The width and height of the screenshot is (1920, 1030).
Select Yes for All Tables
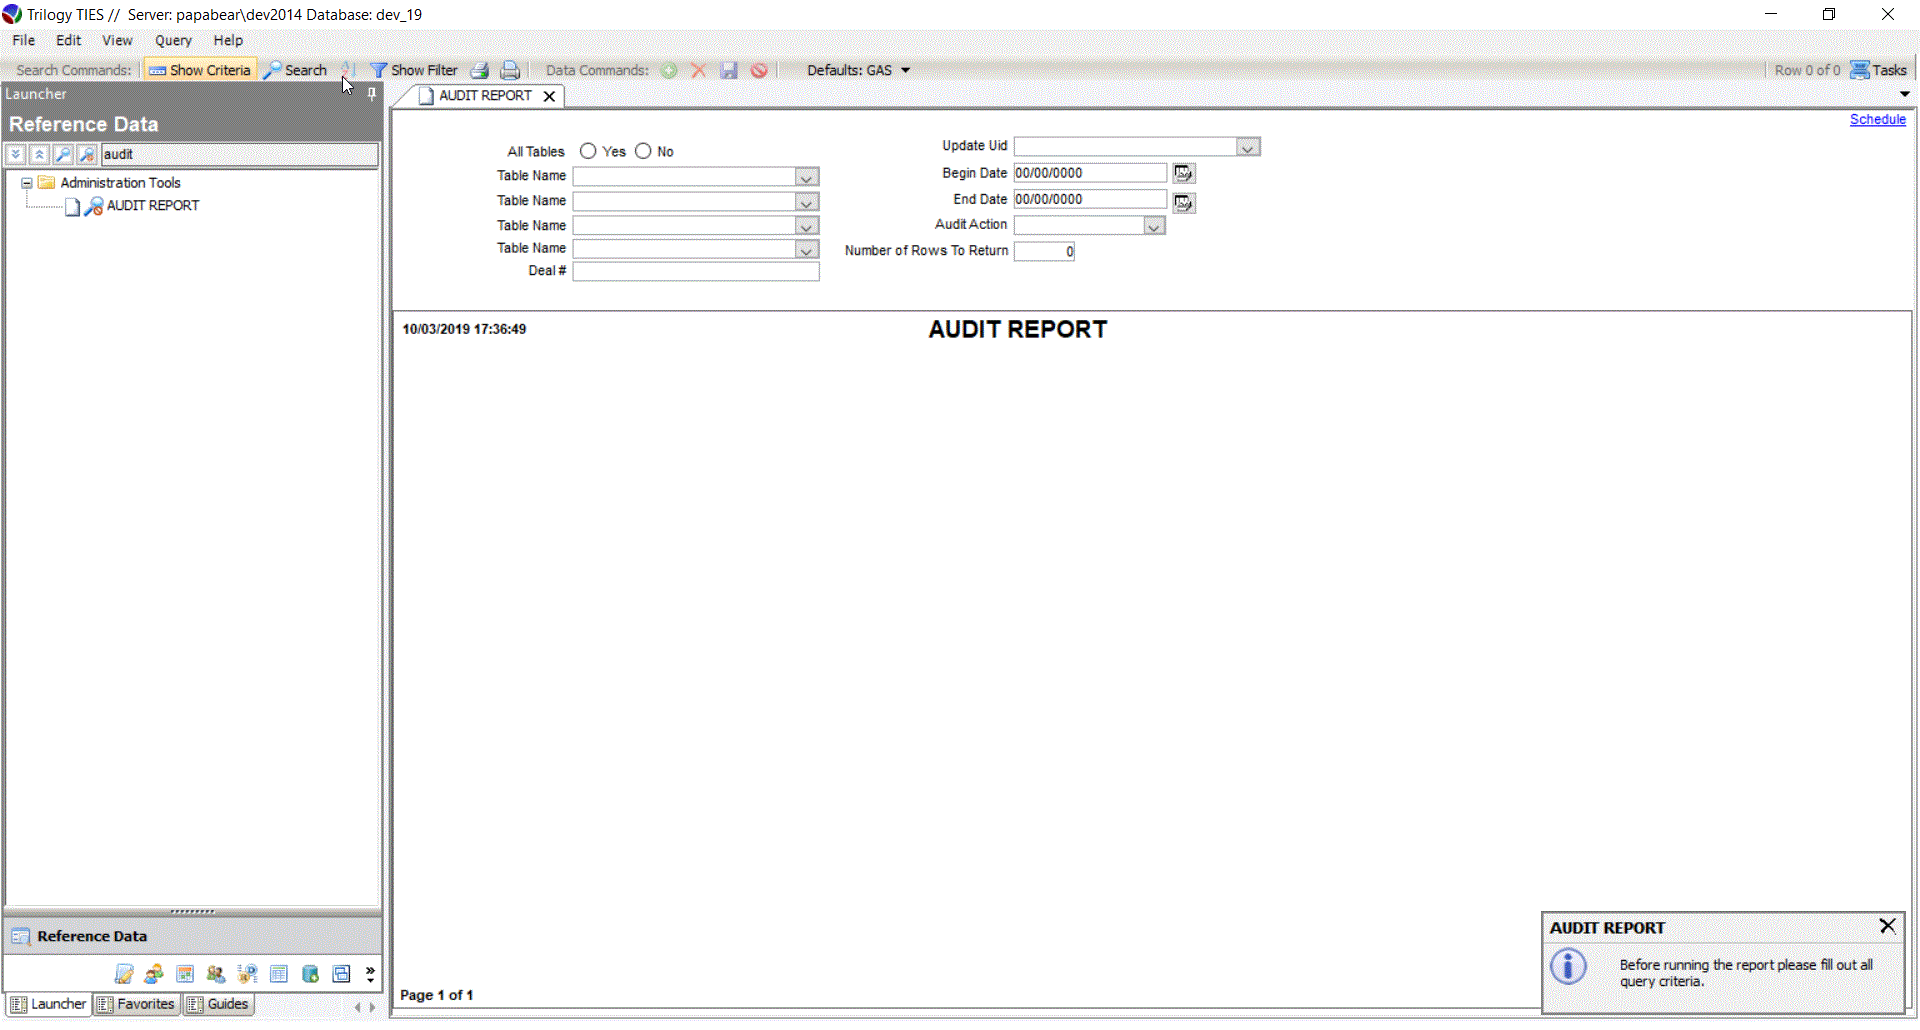click(x=588, y=151)
